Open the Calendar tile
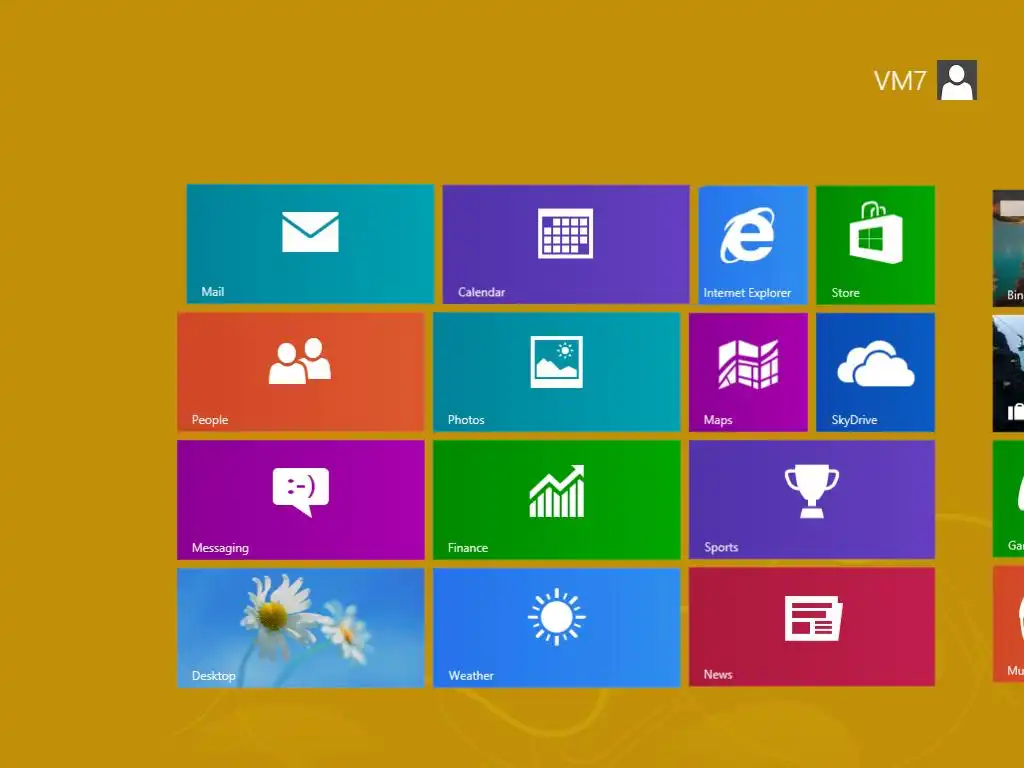The image size is (1024, 768). [x=566, y=244]
